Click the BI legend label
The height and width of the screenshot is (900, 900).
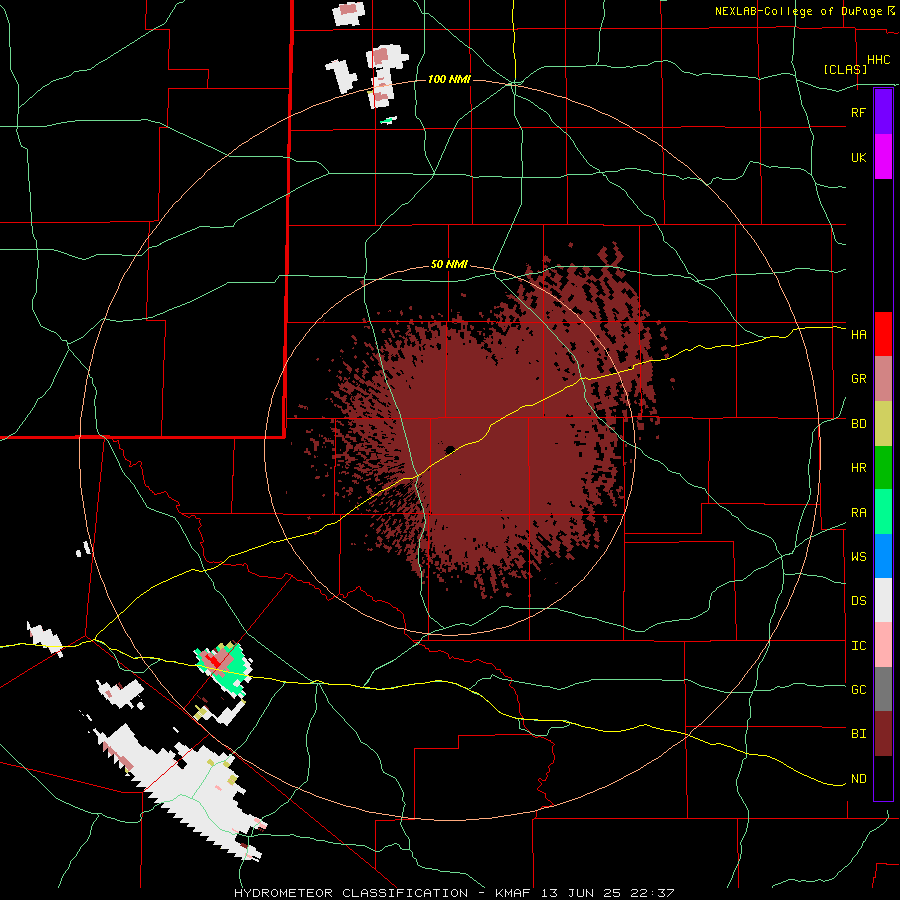pyautogui.click(x=858, y=734)
